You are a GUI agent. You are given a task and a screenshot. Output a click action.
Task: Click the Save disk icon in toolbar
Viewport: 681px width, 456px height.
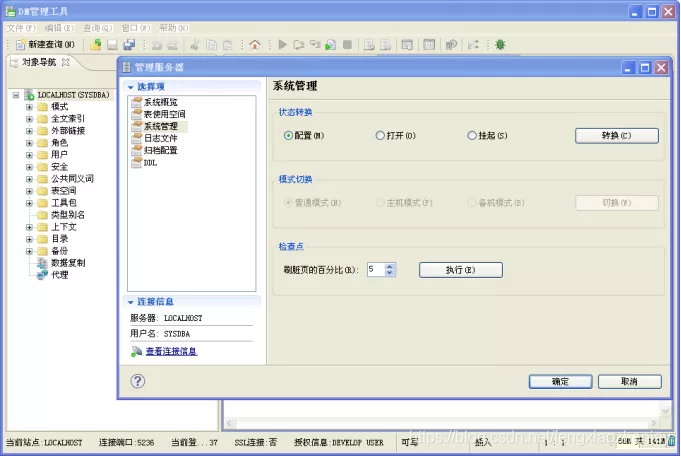point(112,44)
